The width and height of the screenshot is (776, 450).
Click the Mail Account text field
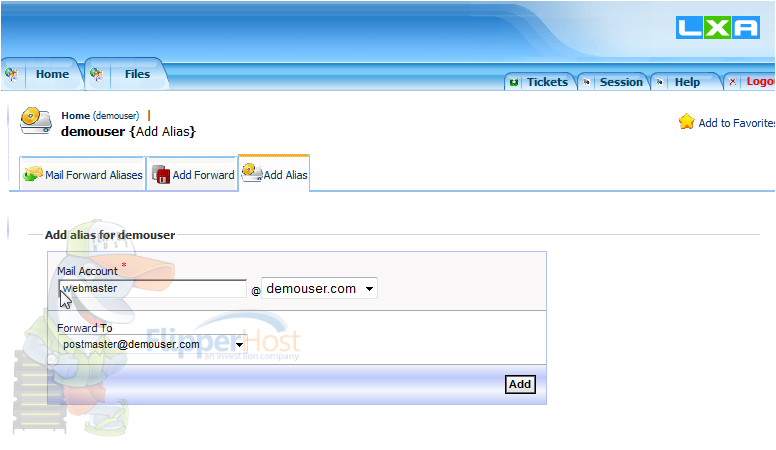(x=152, y=289)
